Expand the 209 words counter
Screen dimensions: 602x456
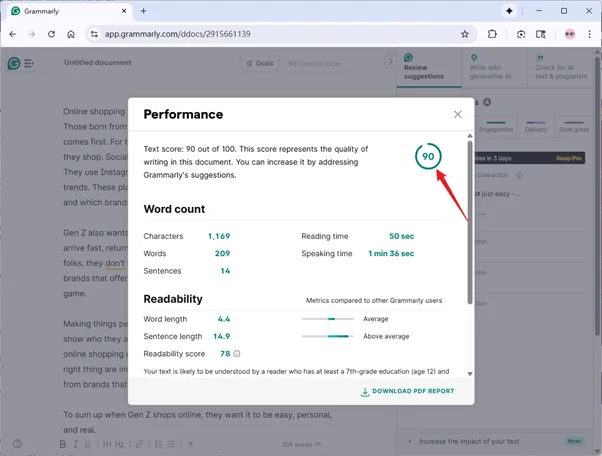point(302,444)
